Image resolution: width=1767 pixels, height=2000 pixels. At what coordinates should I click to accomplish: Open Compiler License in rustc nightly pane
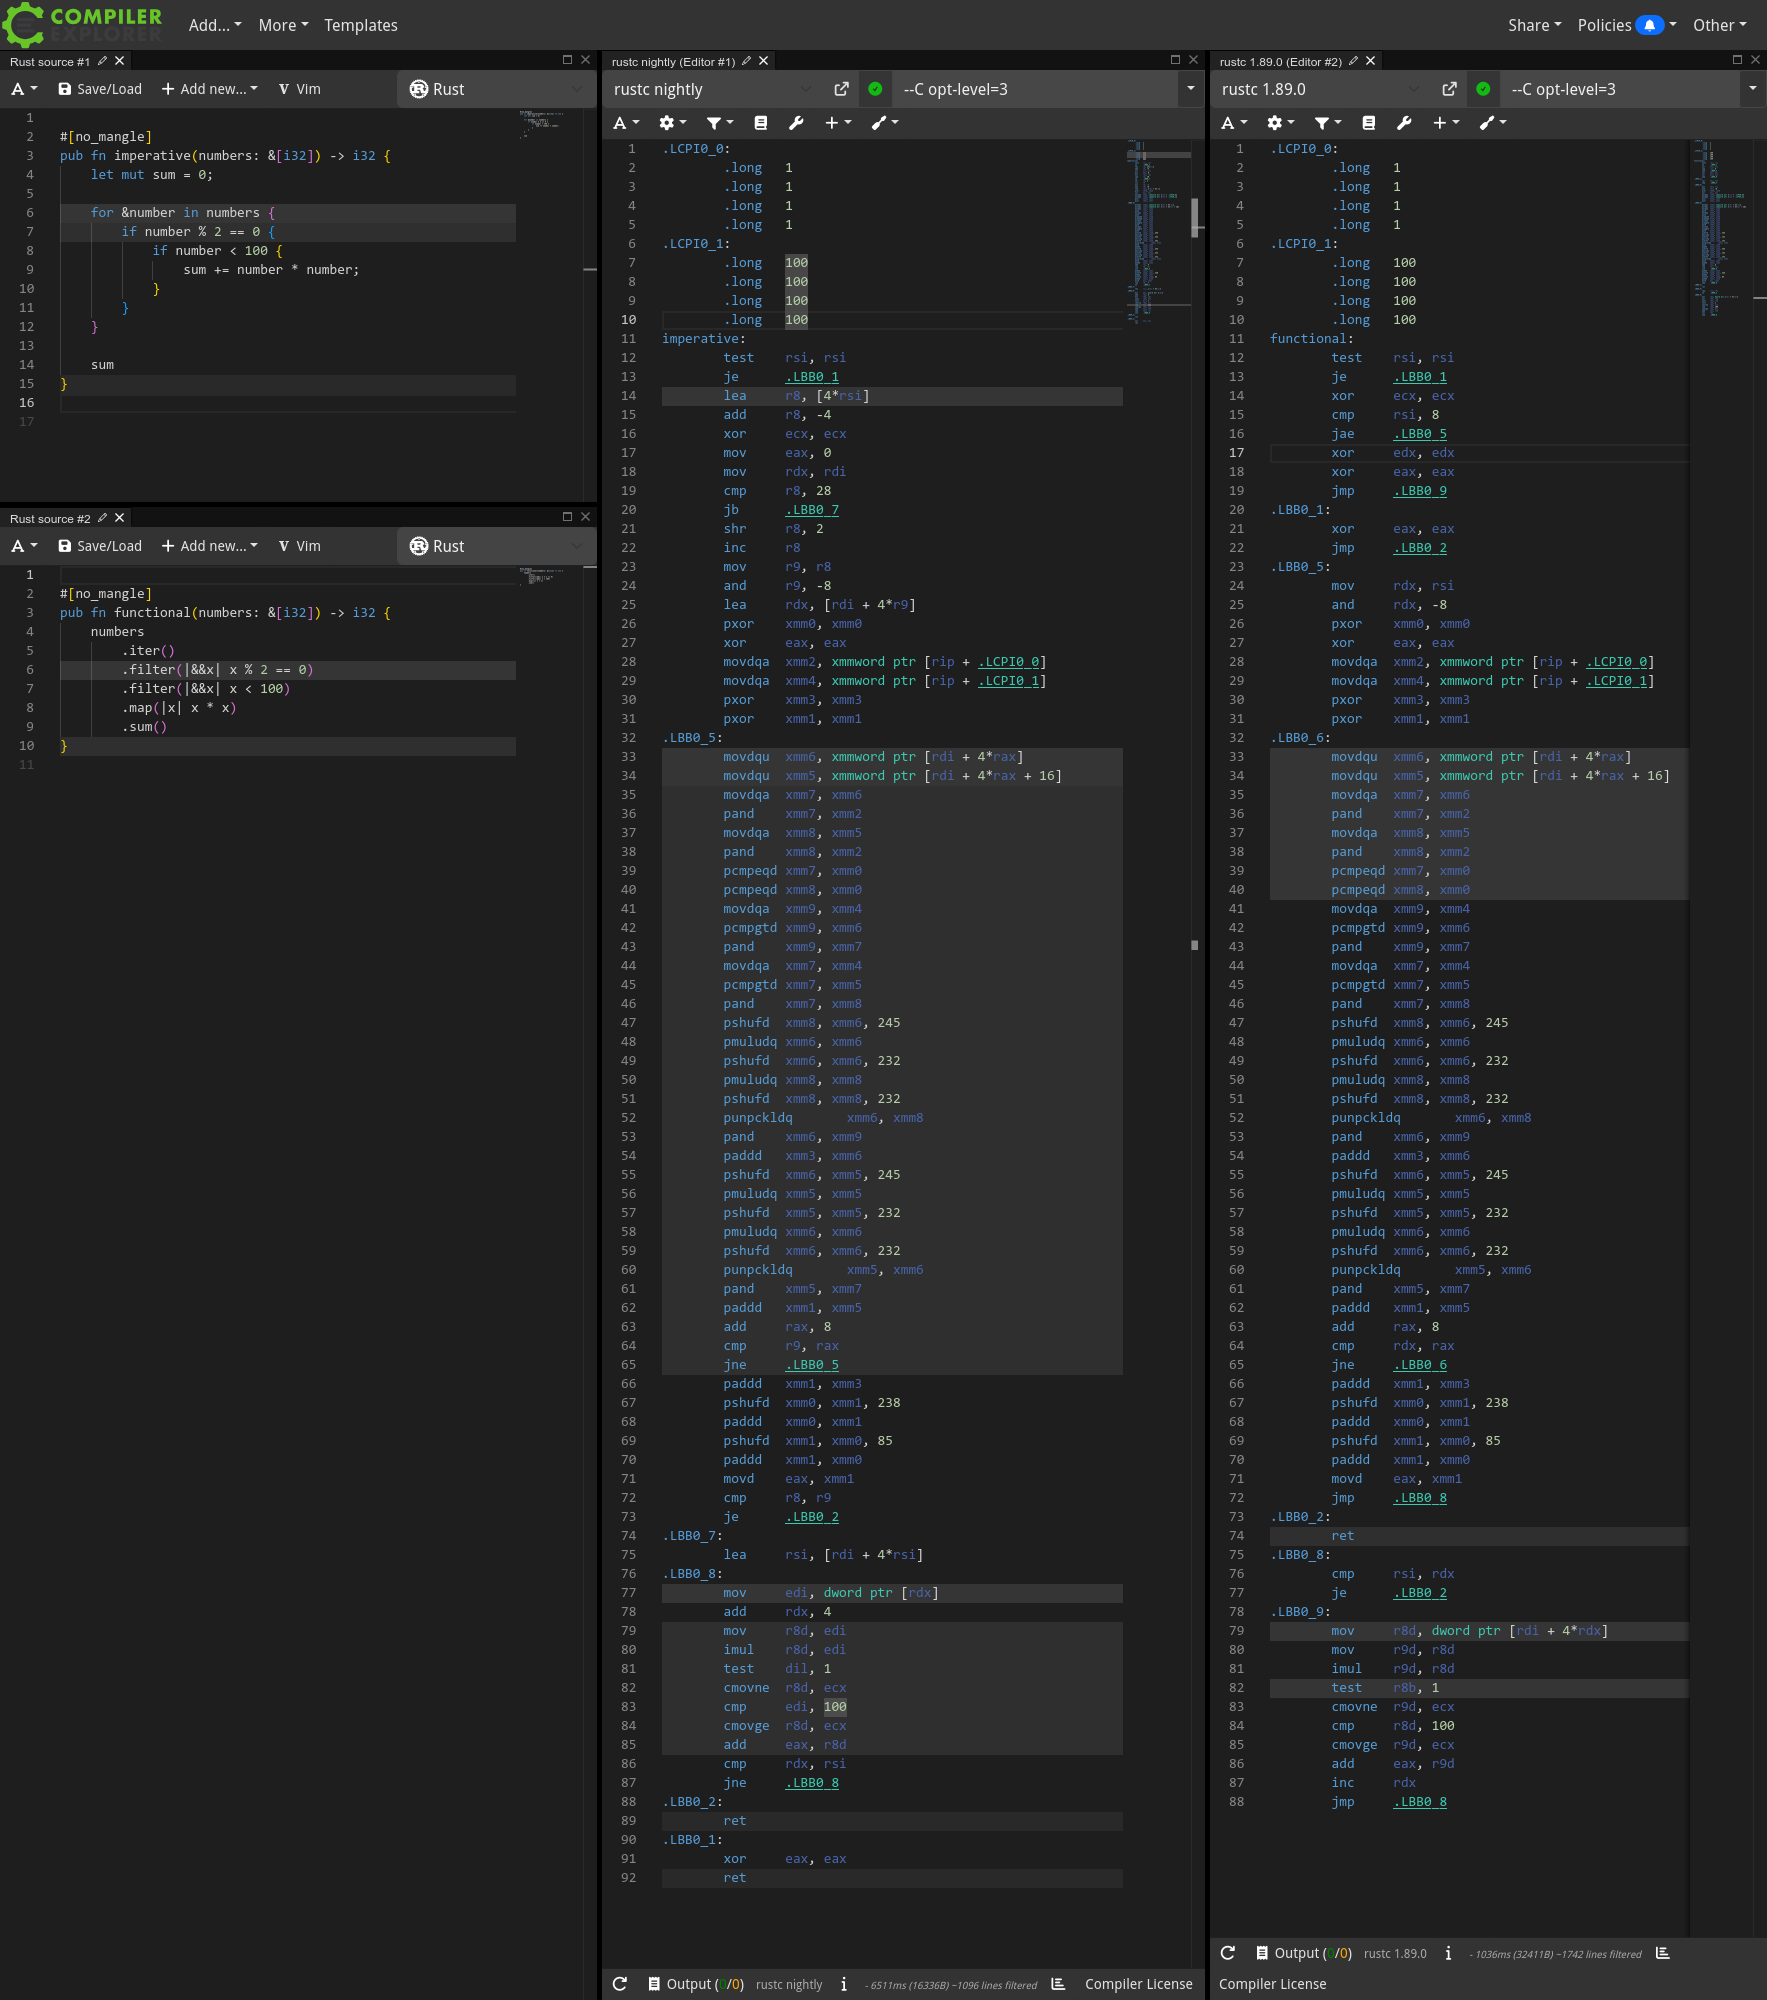click(x=1139, y=1984)
